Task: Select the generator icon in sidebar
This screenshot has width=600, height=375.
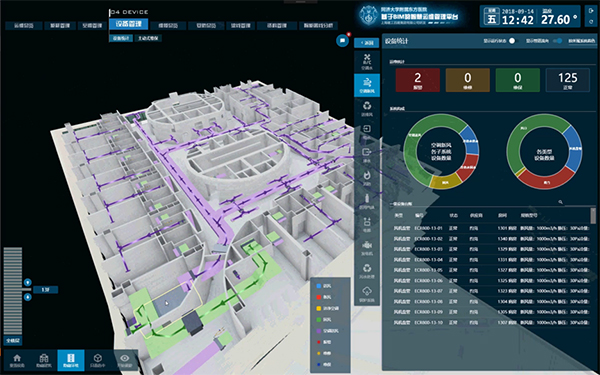Action: click(367, 247)
